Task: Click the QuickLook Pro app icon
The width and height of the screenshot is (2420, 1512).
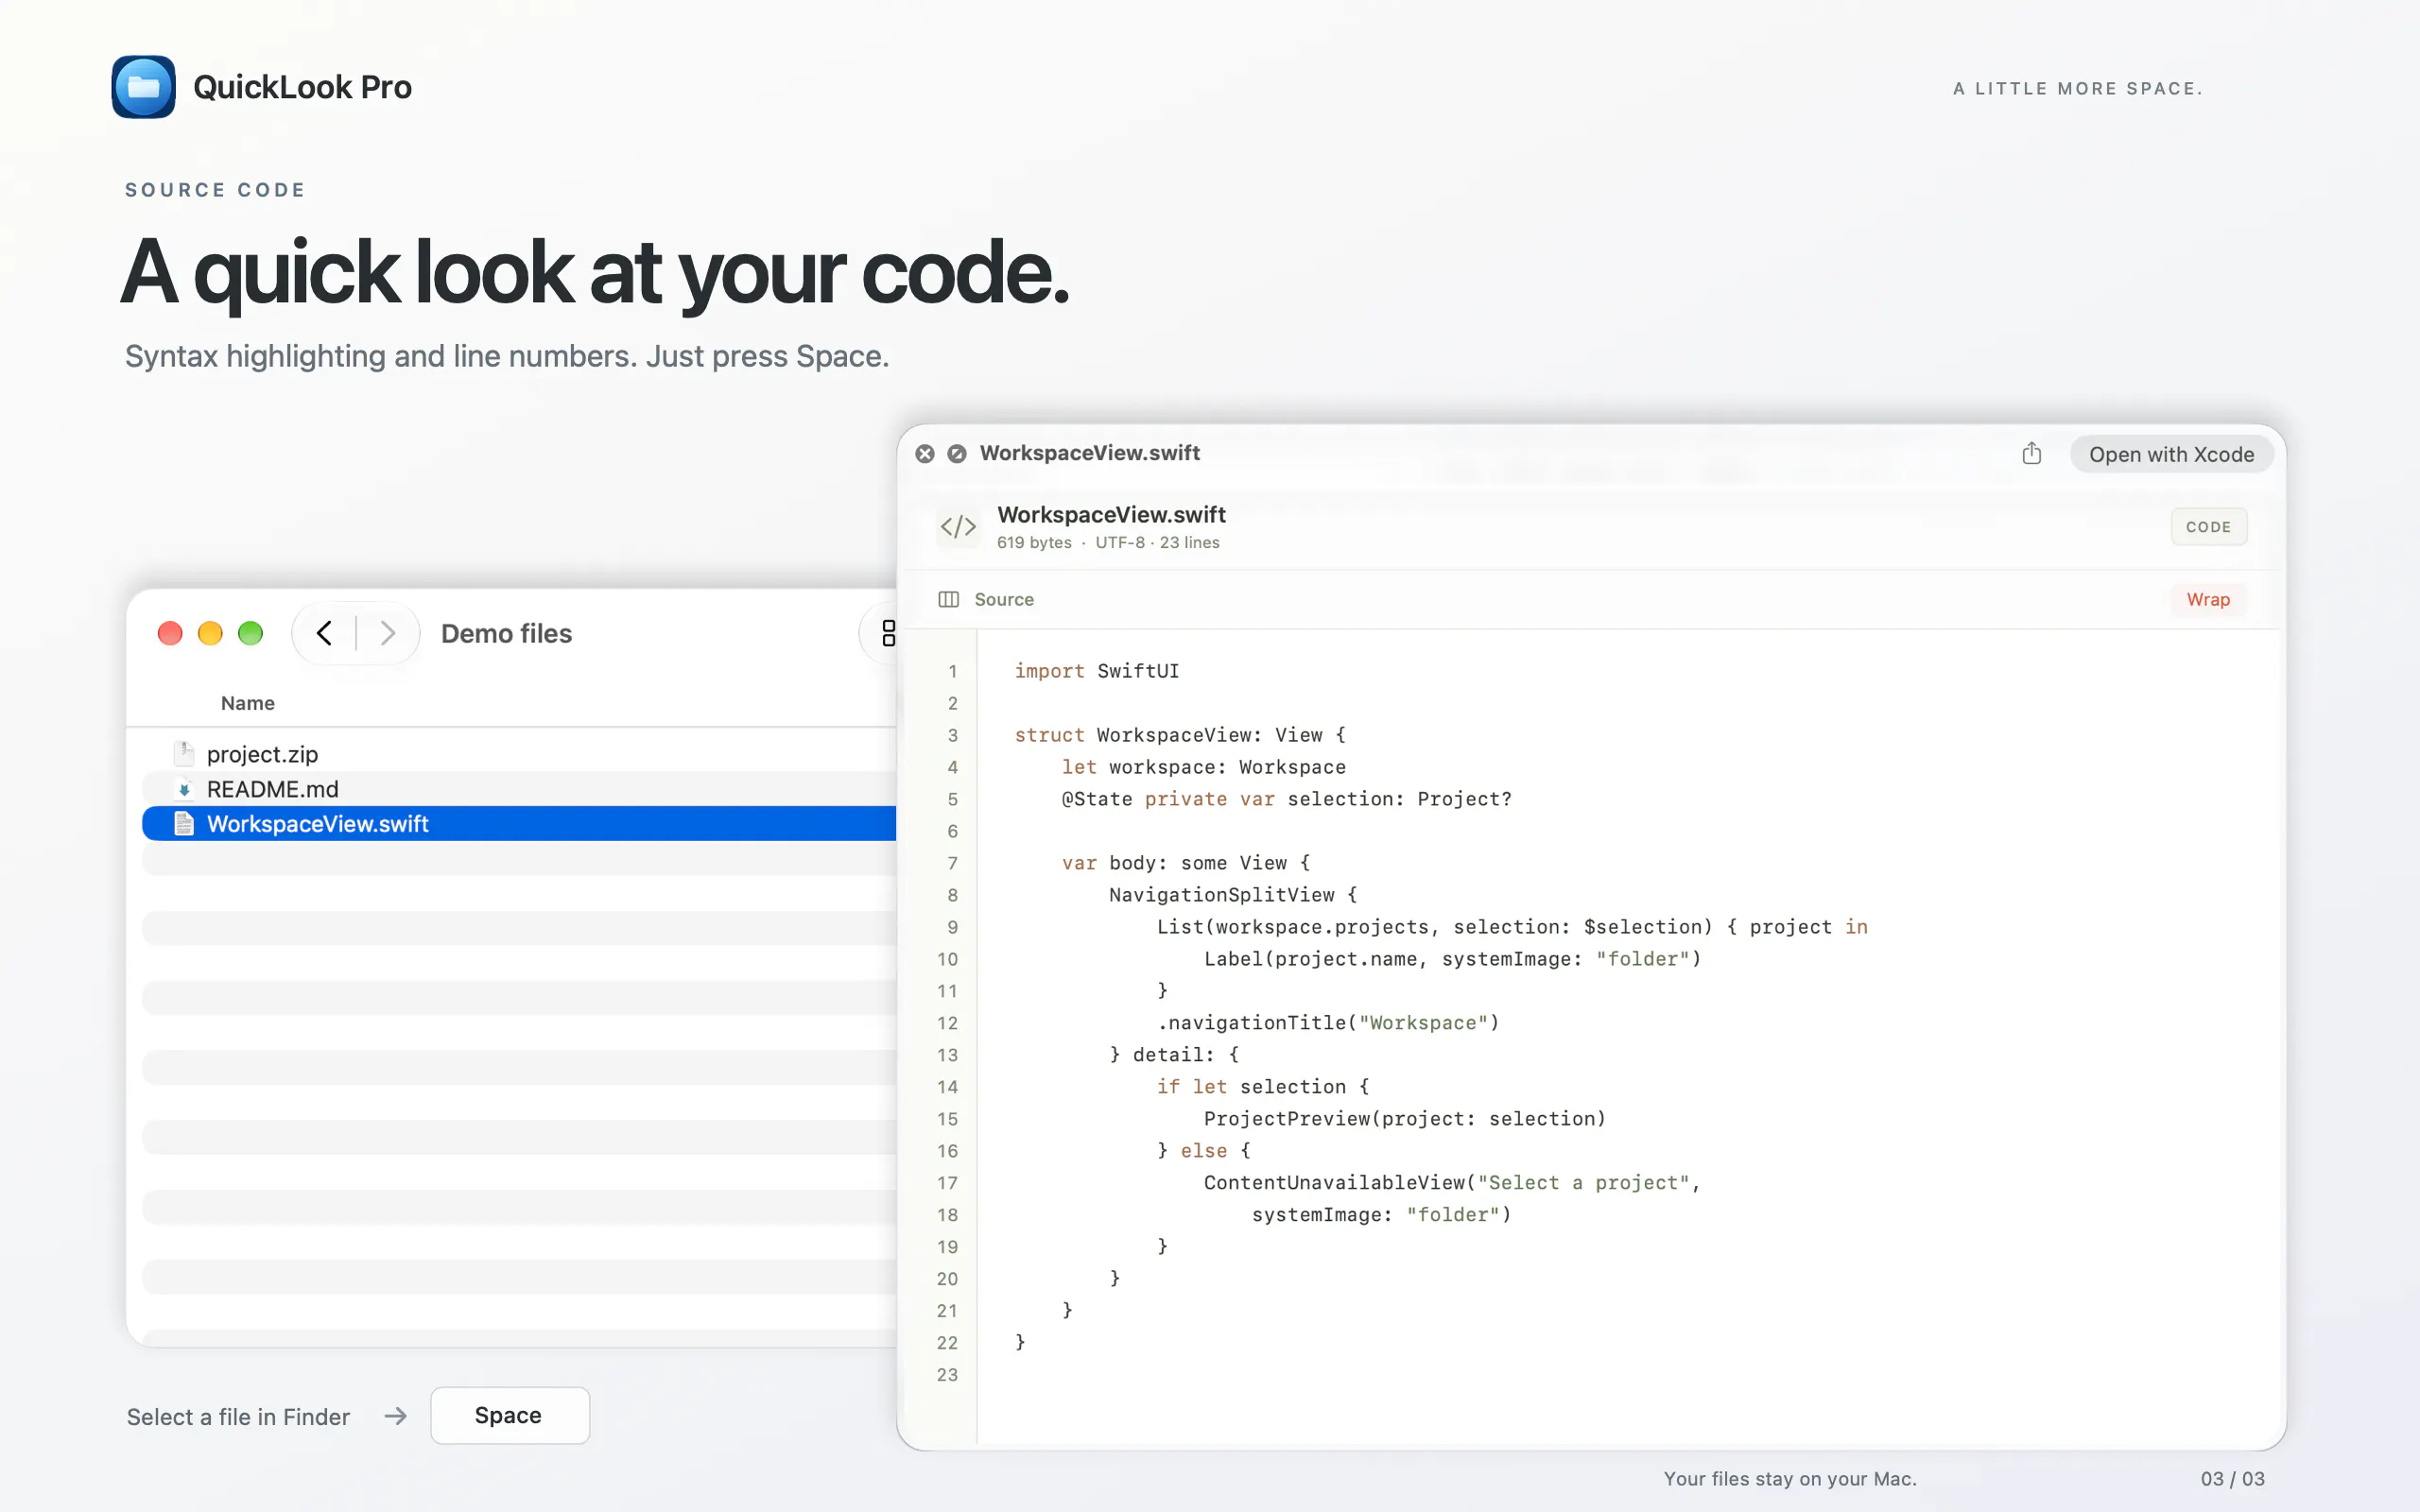Action: [x=143, y=87]
